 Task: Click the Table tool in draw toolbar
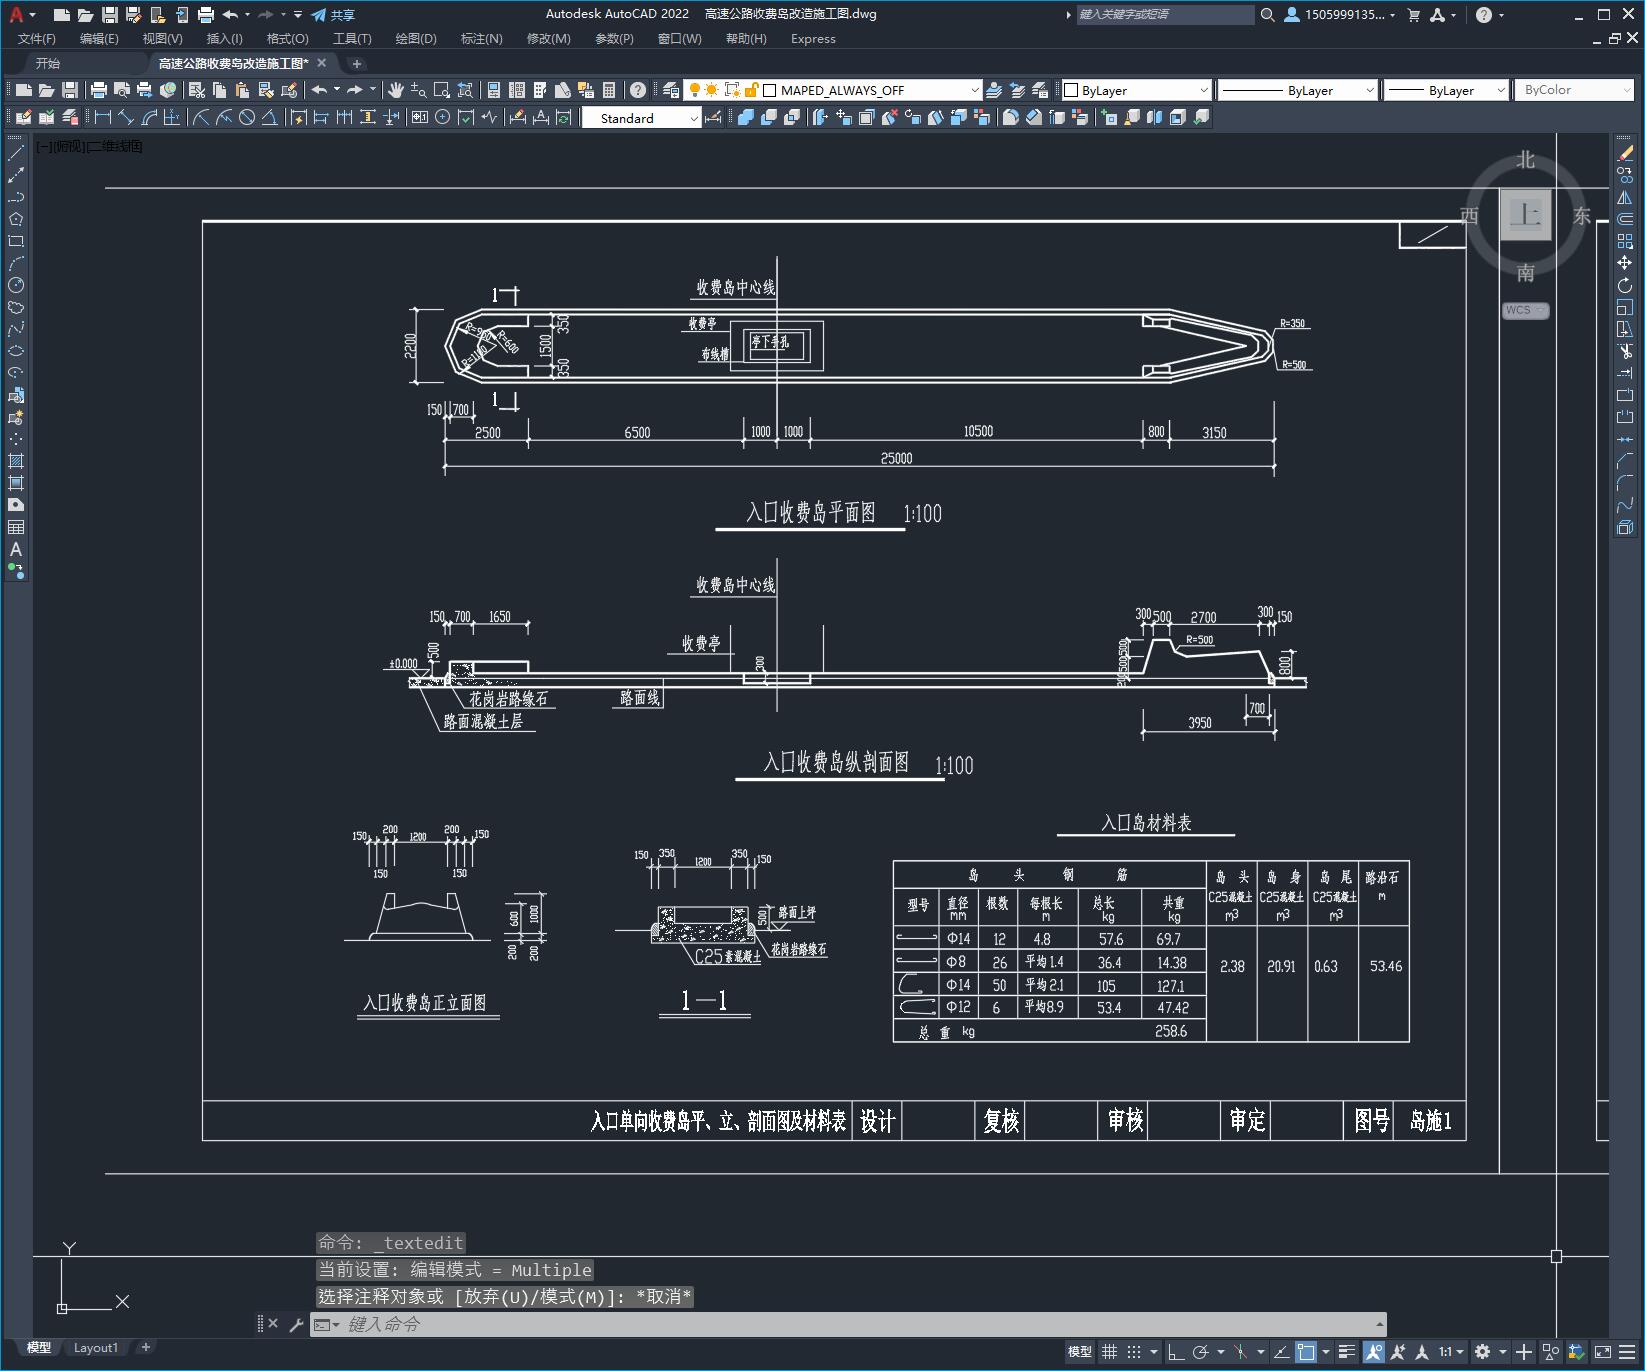(16, 527)
